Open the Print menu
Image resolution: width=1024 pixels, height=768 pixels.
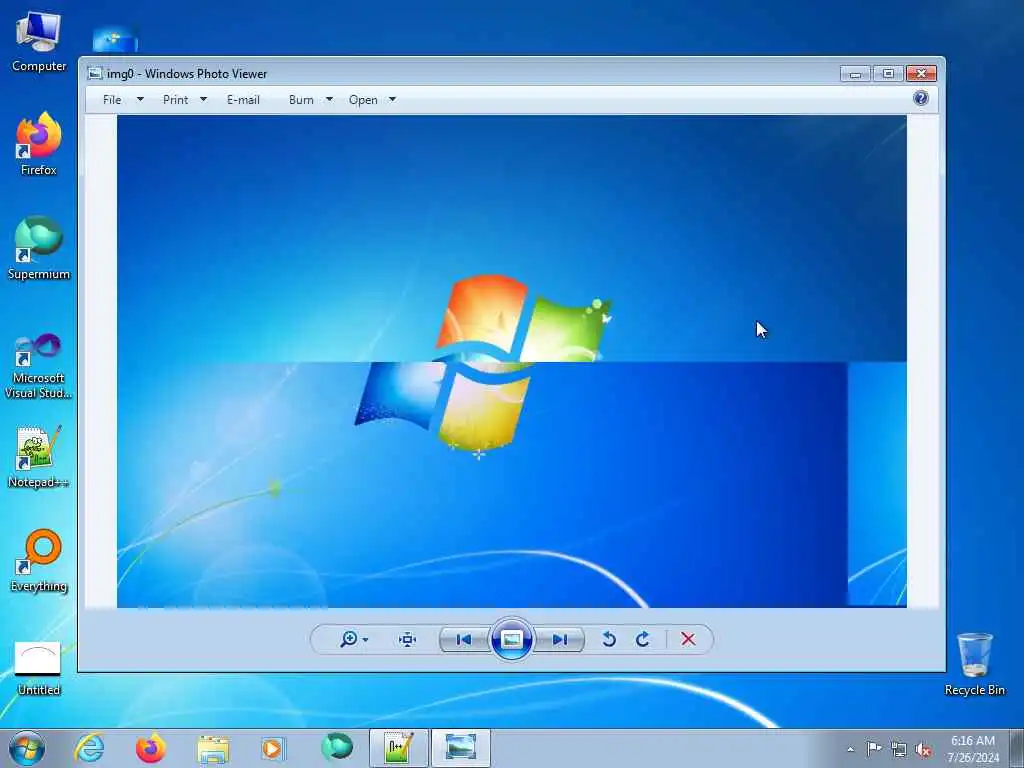pyautogui.click(x=176, y=99)
